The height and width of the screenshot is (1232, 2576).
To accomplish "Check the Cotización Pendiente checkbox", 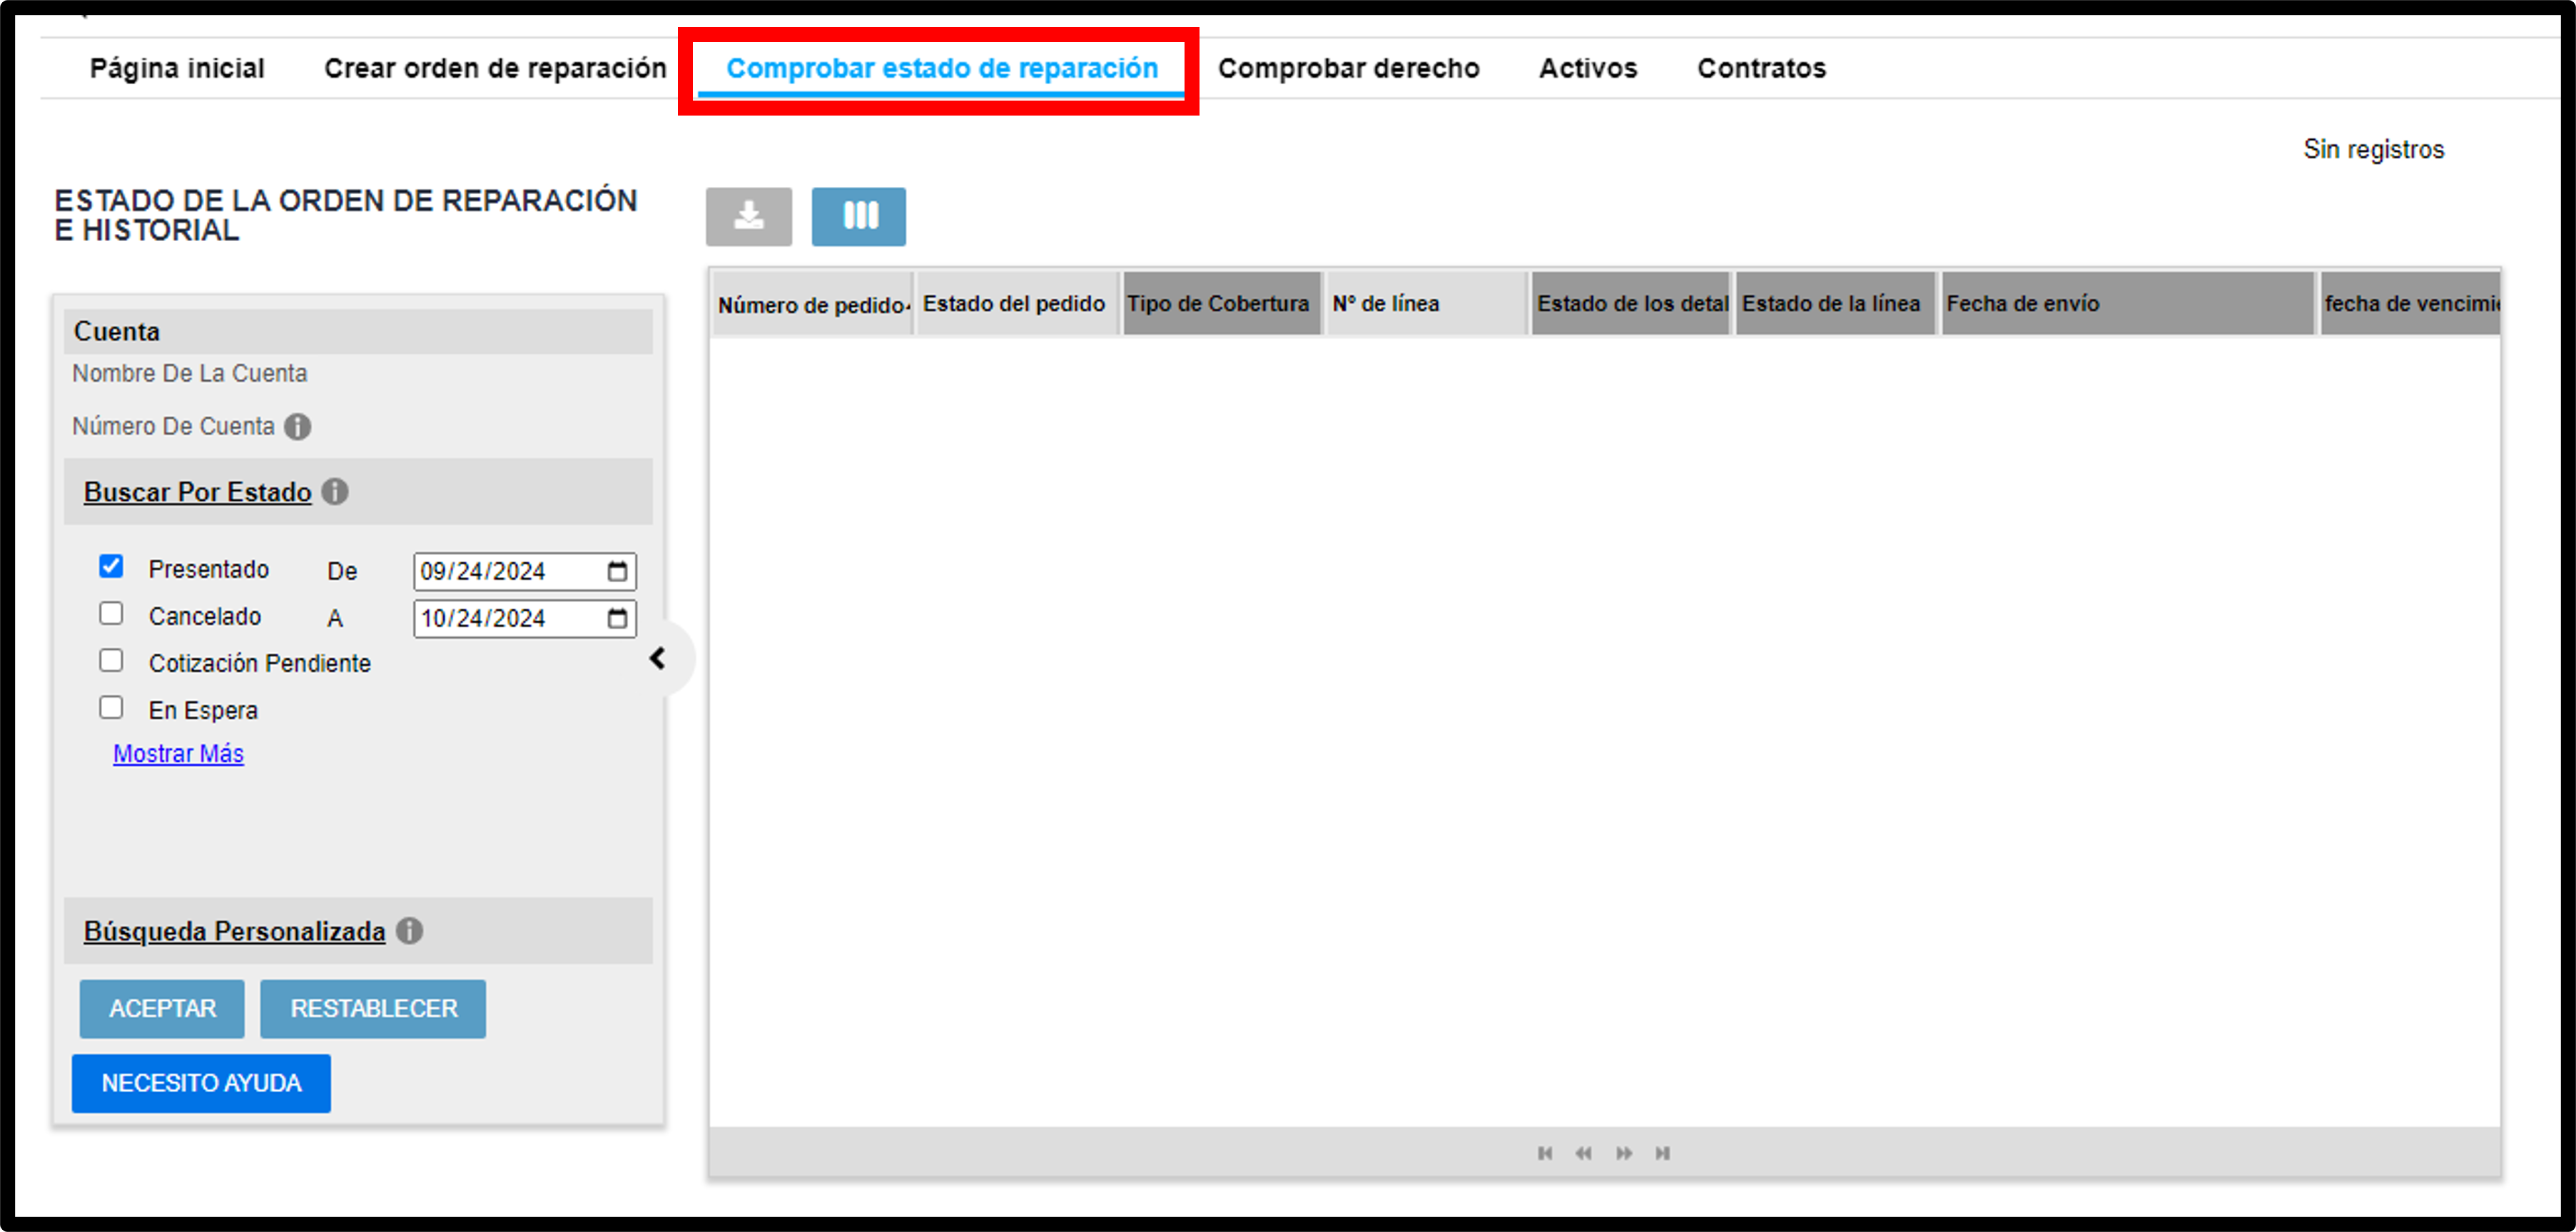I will (x=111, y=660).
